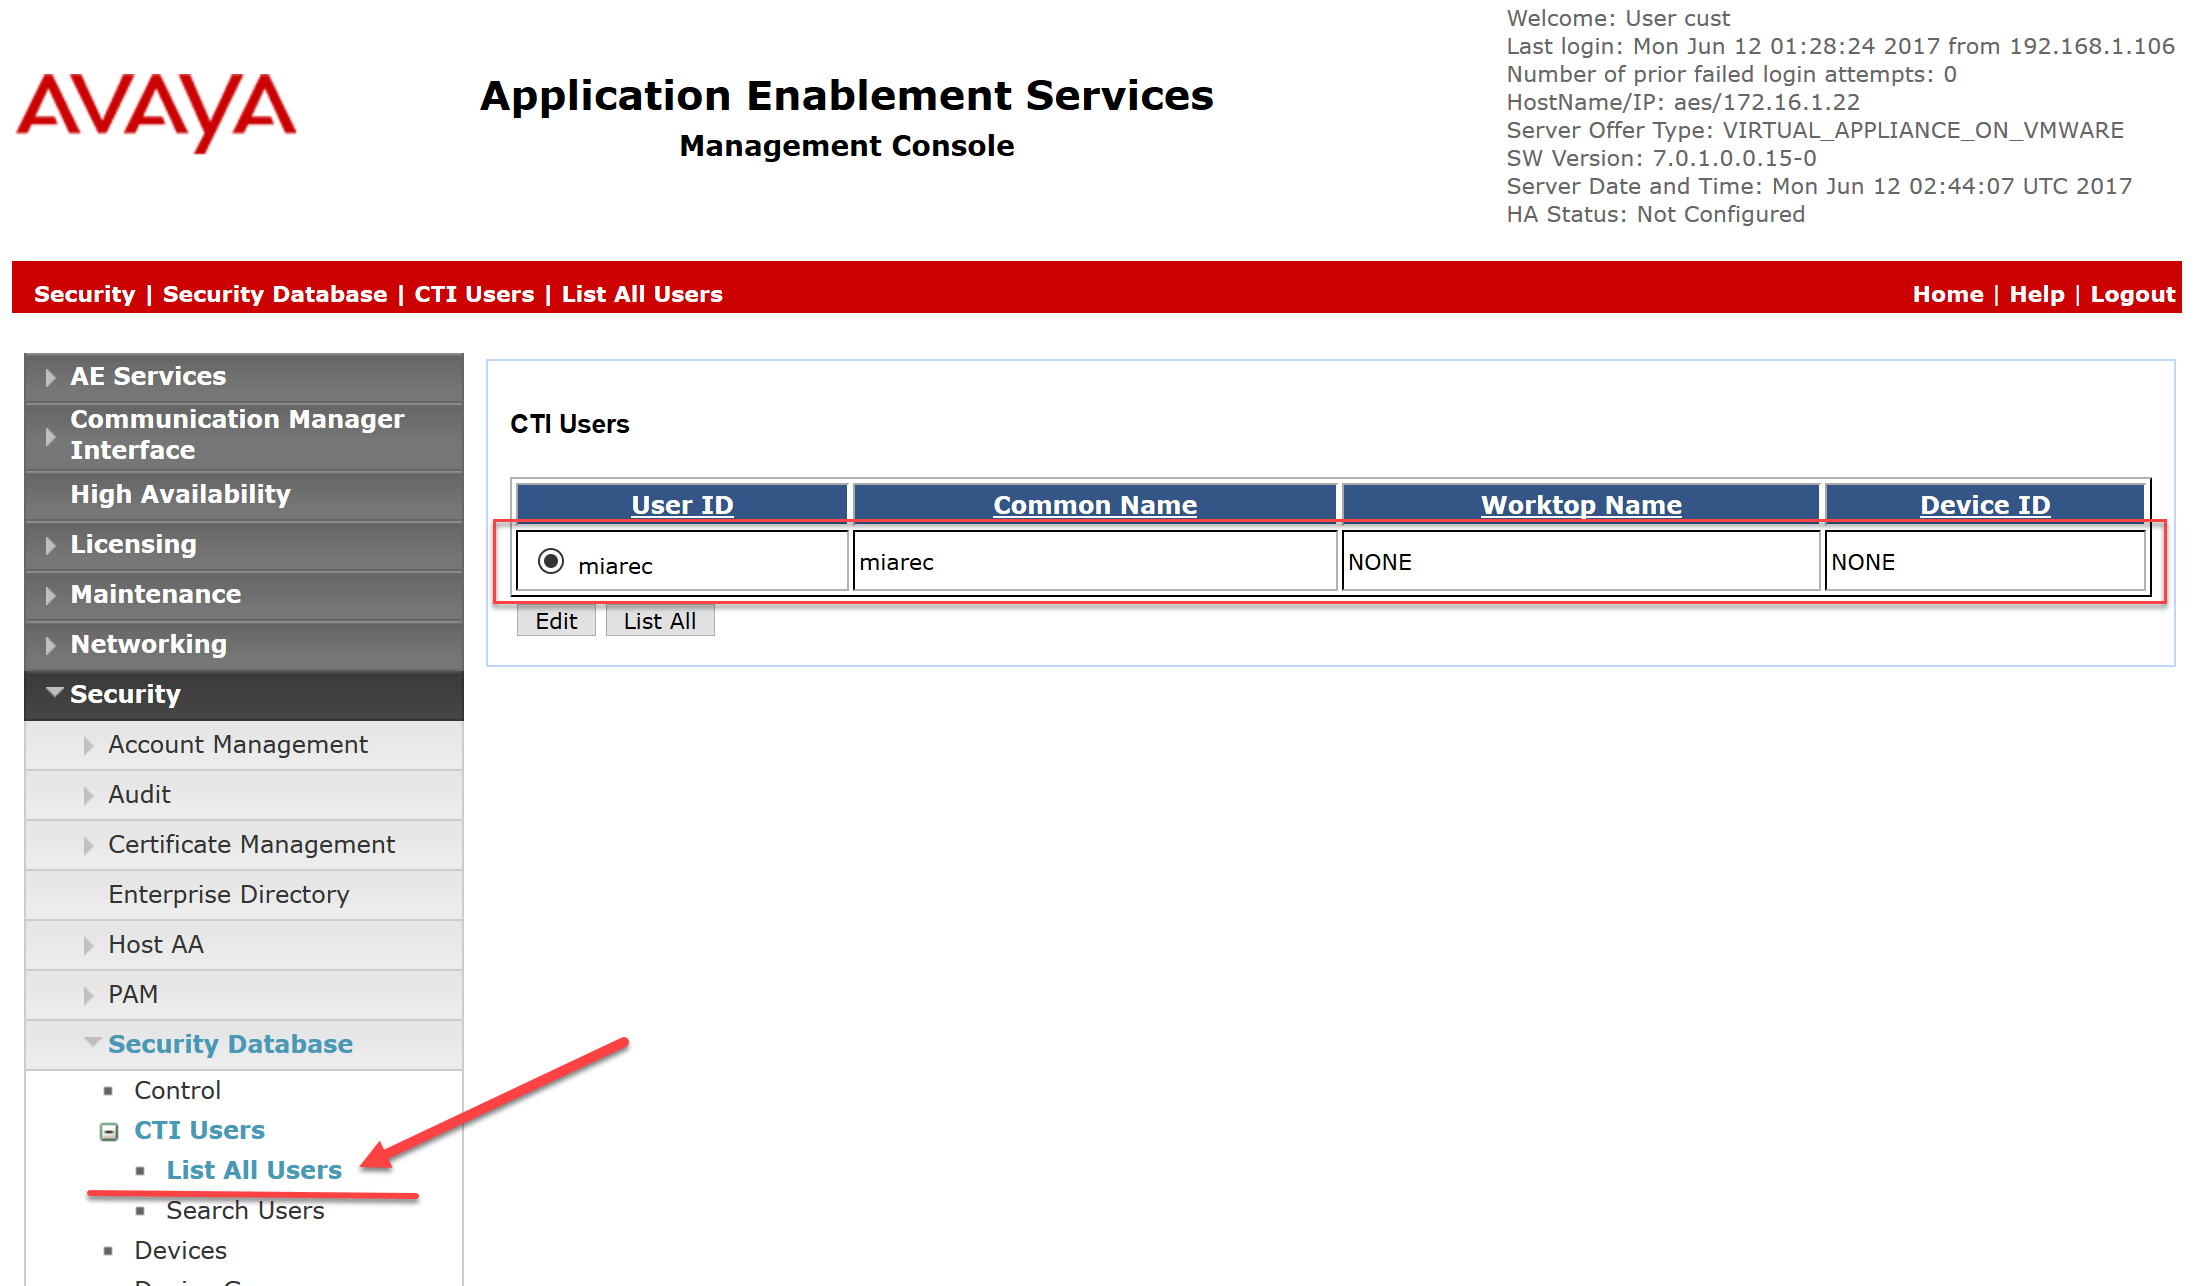Click HostName/IP aes/172.16.1.22 text

point(1684,102)
